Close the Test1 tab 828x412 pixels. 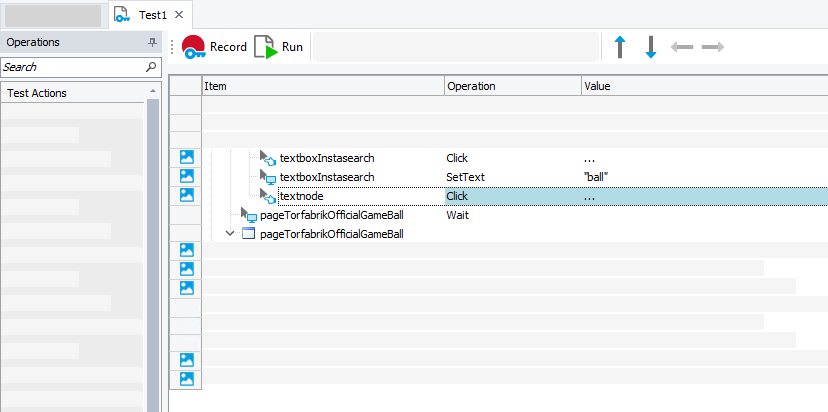(179, 15)
